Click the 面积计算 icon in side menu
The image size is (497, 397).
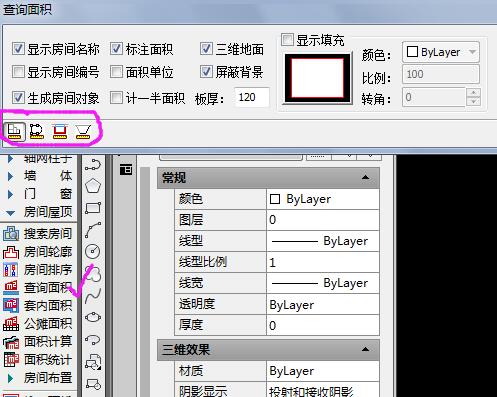(11, 342)
